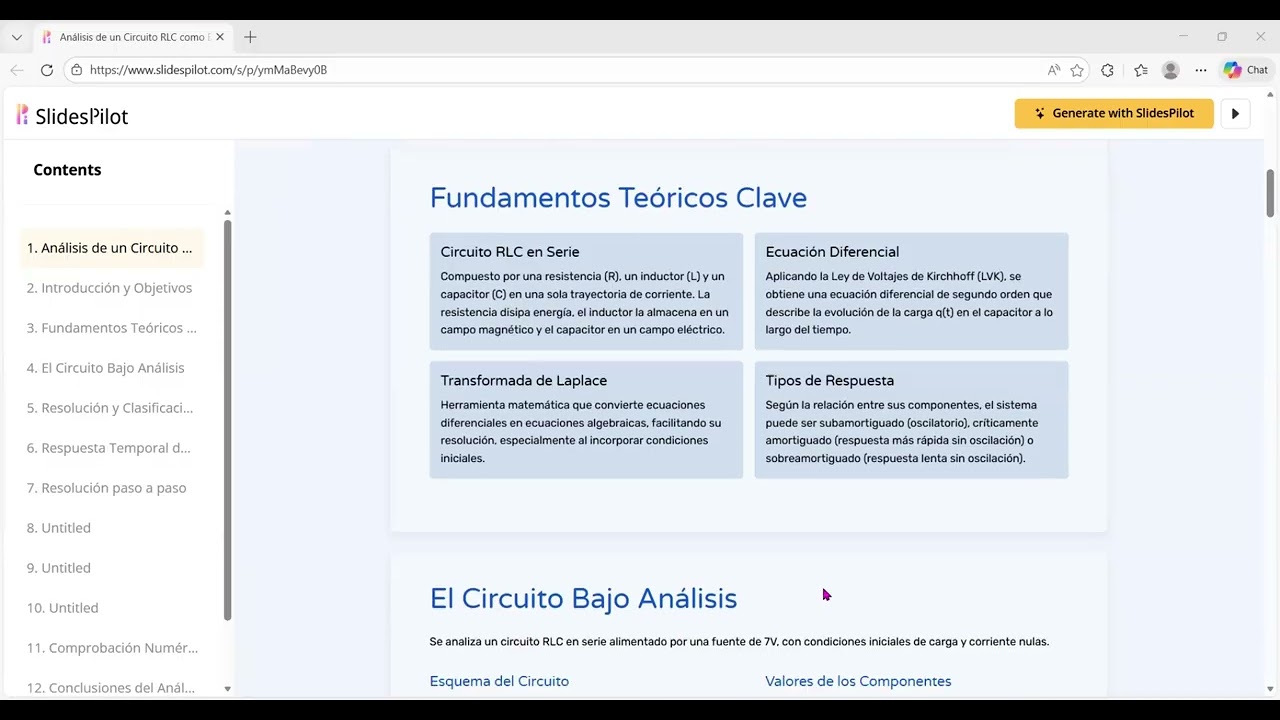Click the browser back arrow
Viewport: 1280px width, 720px height.
17,70
